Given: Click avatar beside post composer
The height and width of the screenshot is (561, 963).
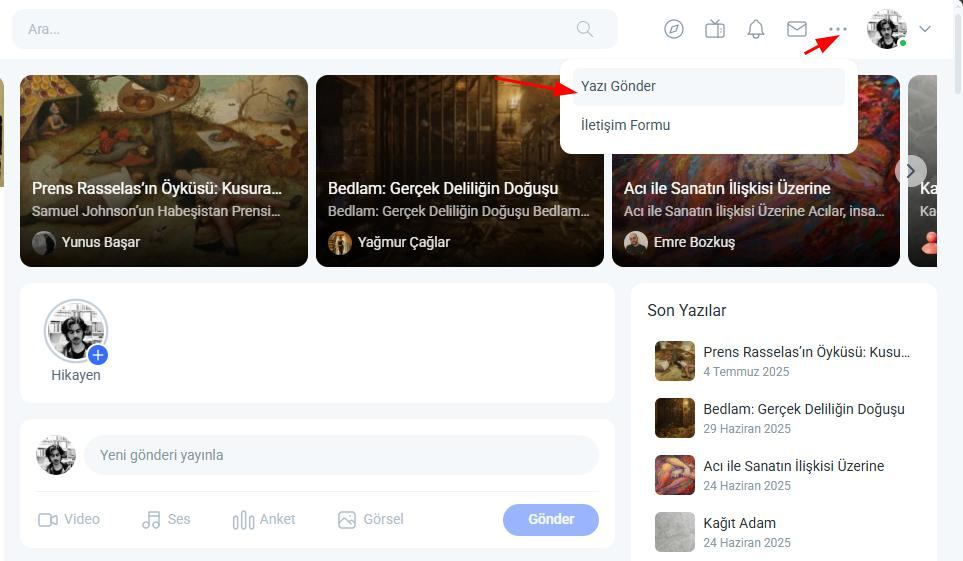Looking at the screenshot, I should (x=56, y=455).
